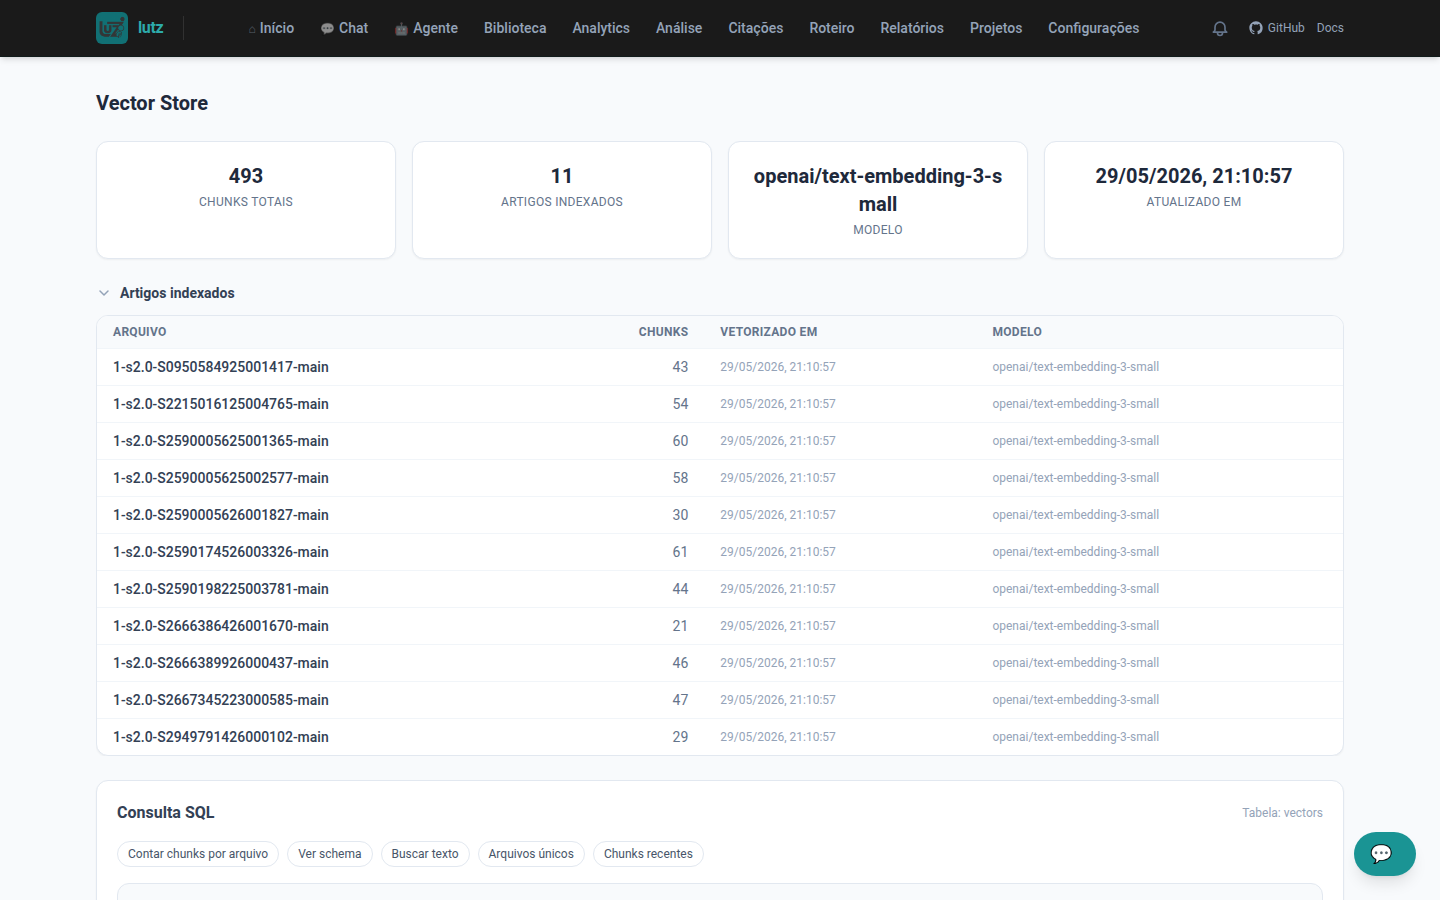
Task: Open the Relatórios navigation item
Action: click(912, 28)
